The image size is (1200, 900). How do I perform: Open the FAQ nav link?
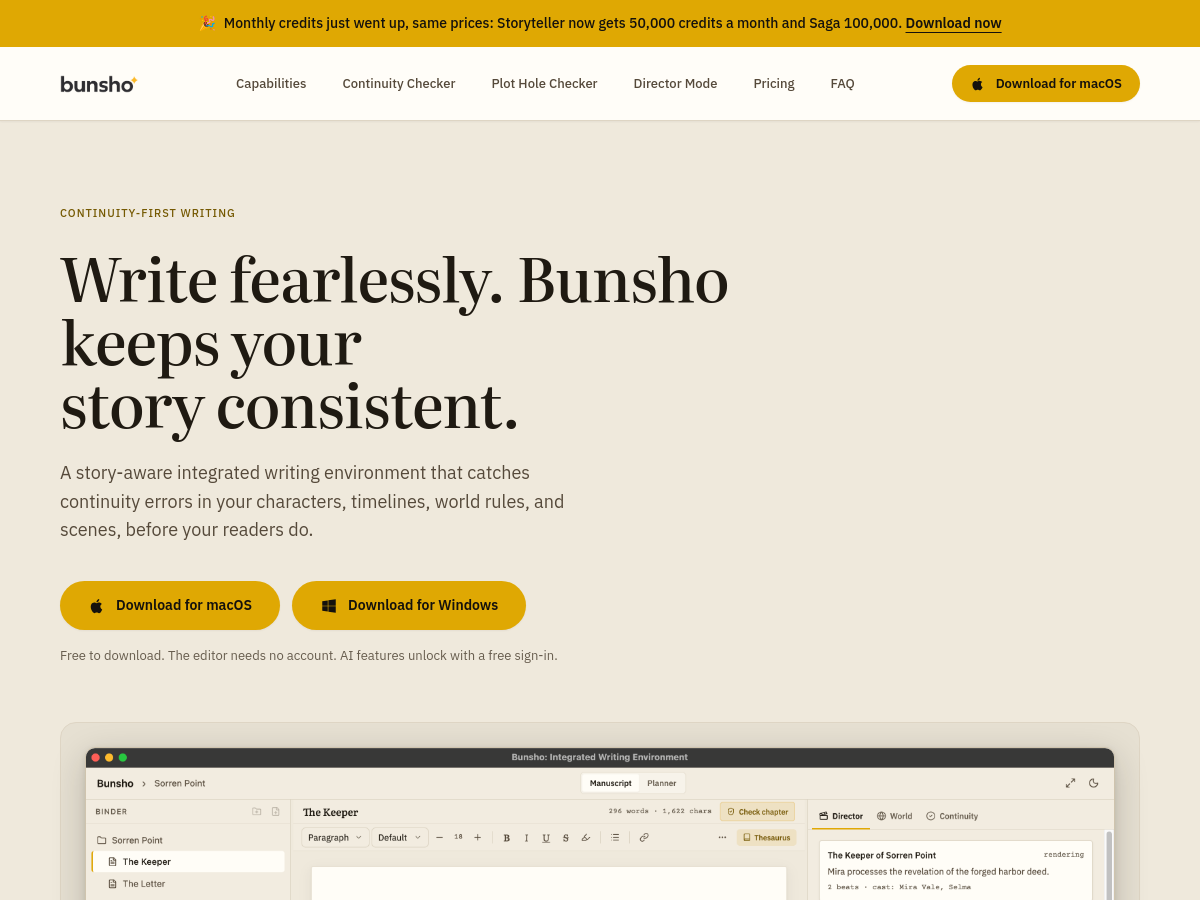click(842, 84)
